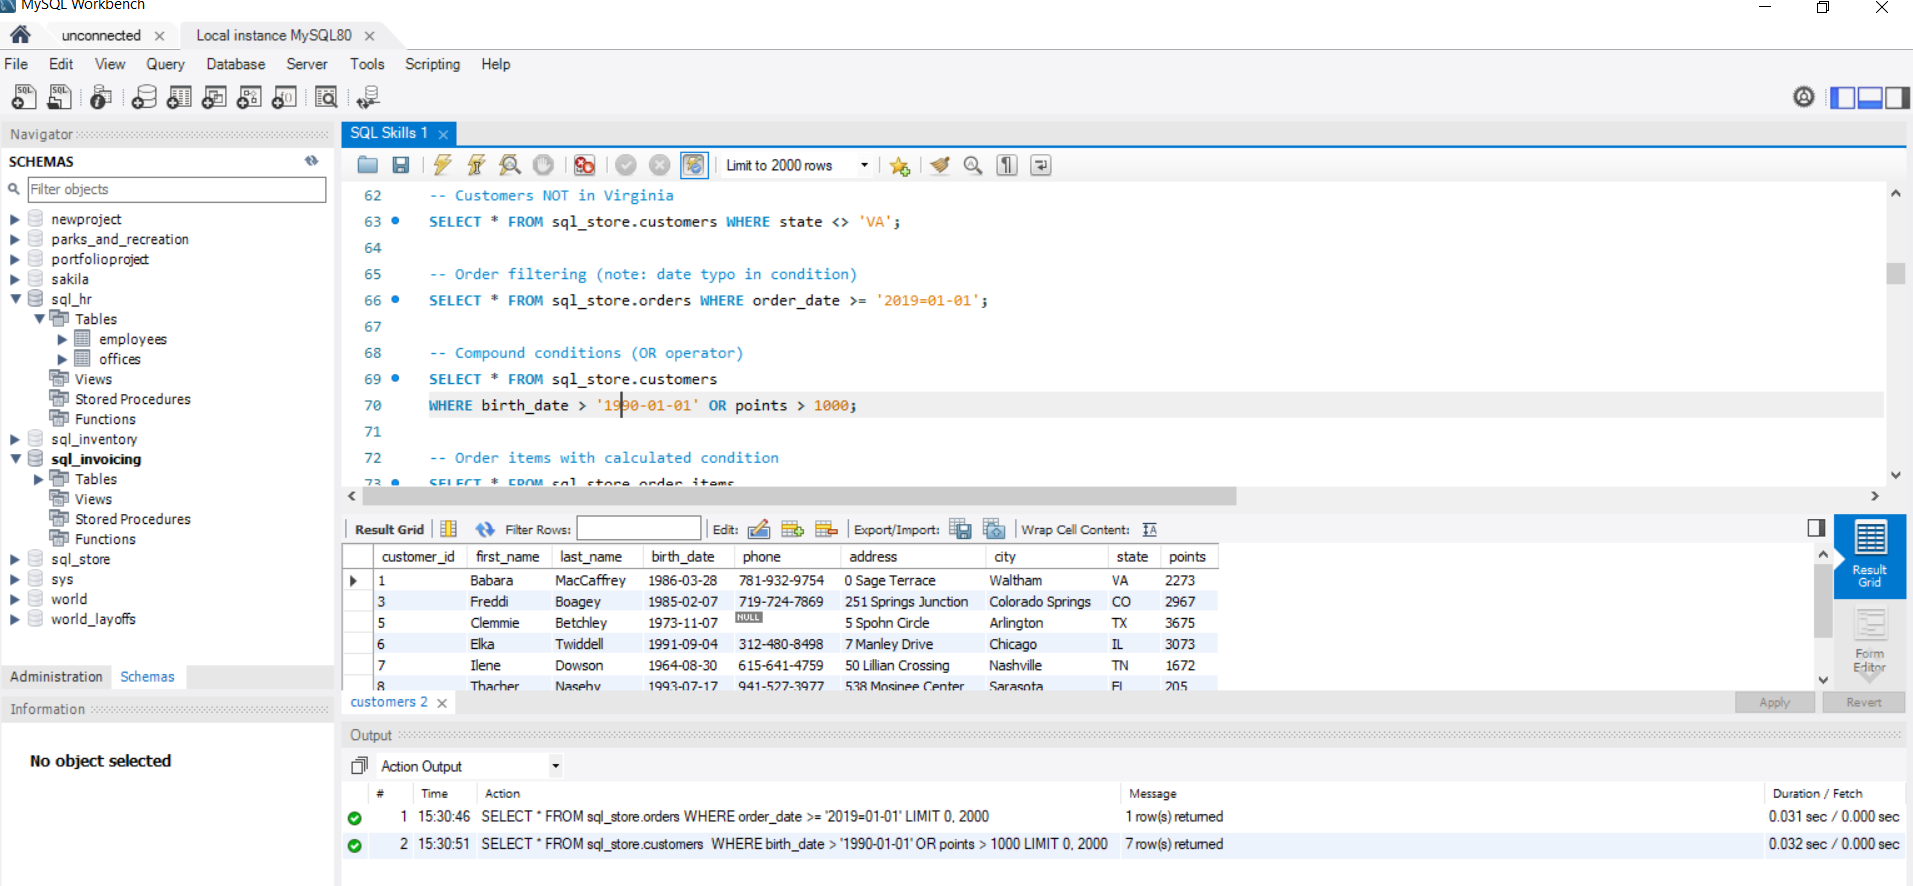Open a SQL script file icon
Screen dimensions: 1913x886
tap(60, 97)
